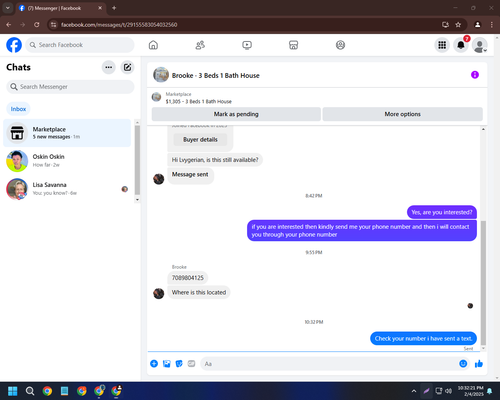Select the Inbox filter tab

tap(18, 109)
